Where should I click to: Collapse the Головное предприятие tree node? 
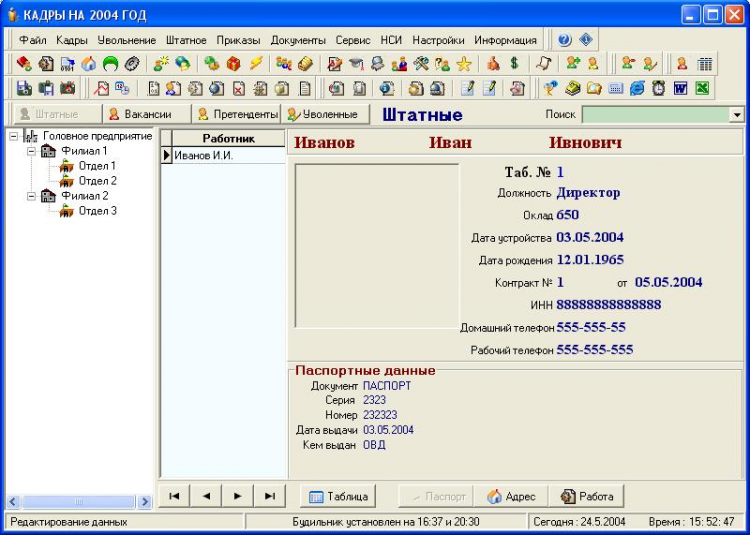click(x=14, y=137)
